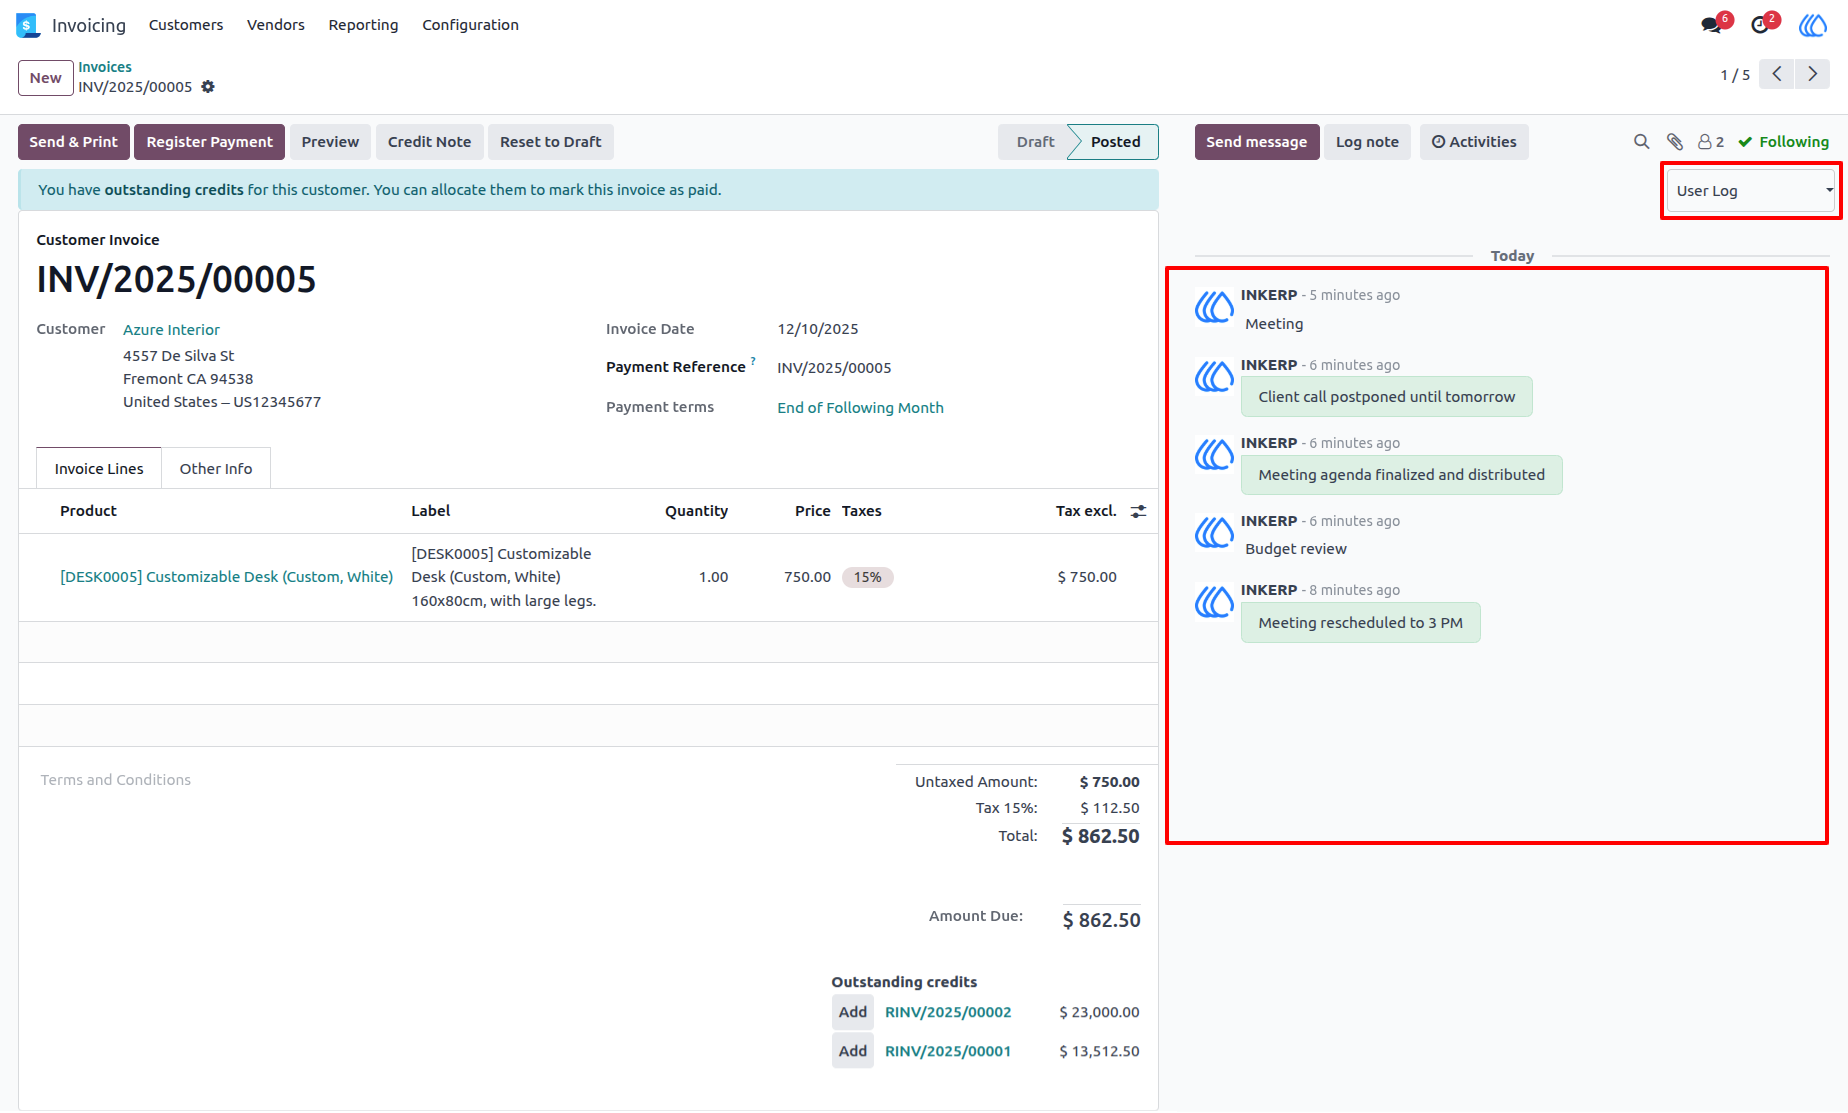Switch to the Other Info tab
The image size is (1848, 1113).
pos(216,468)
